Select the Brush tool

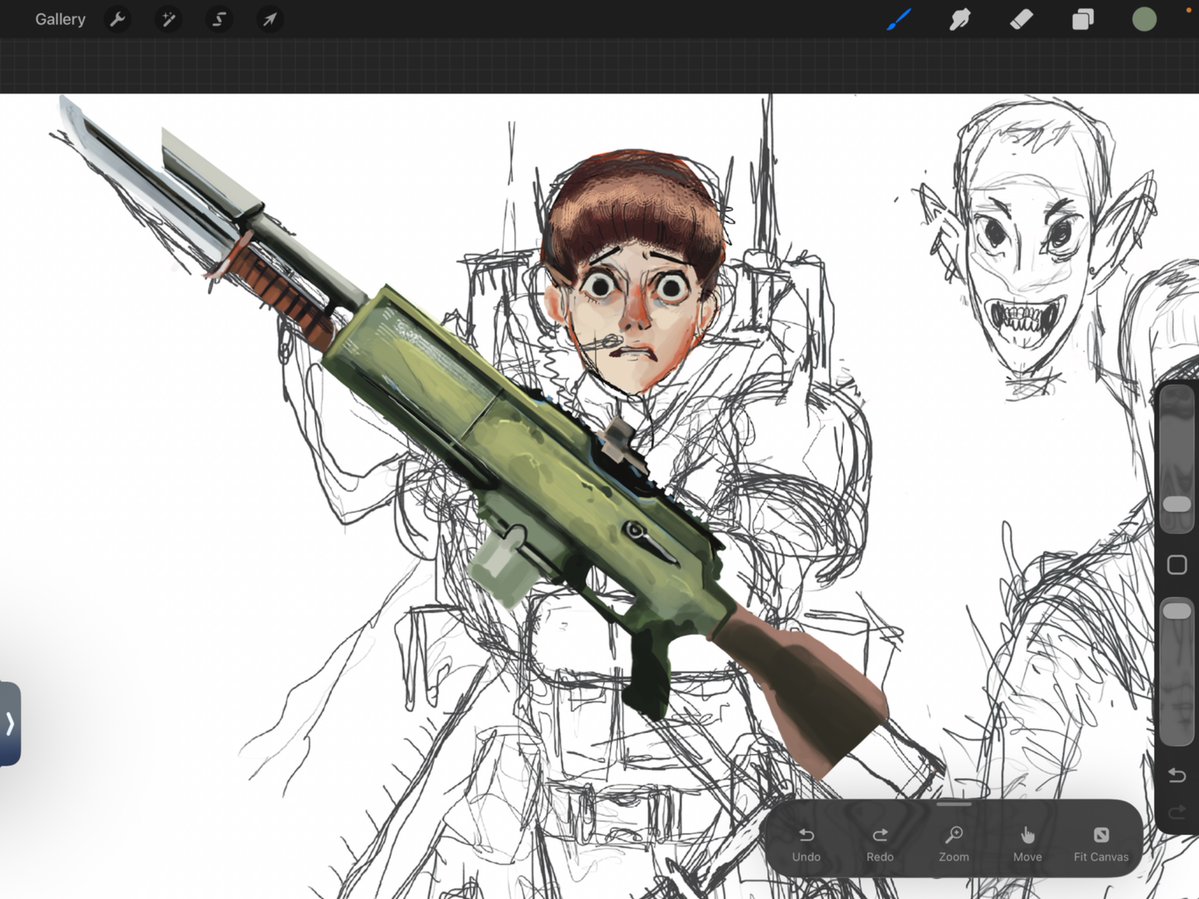[x=899, y=19]
